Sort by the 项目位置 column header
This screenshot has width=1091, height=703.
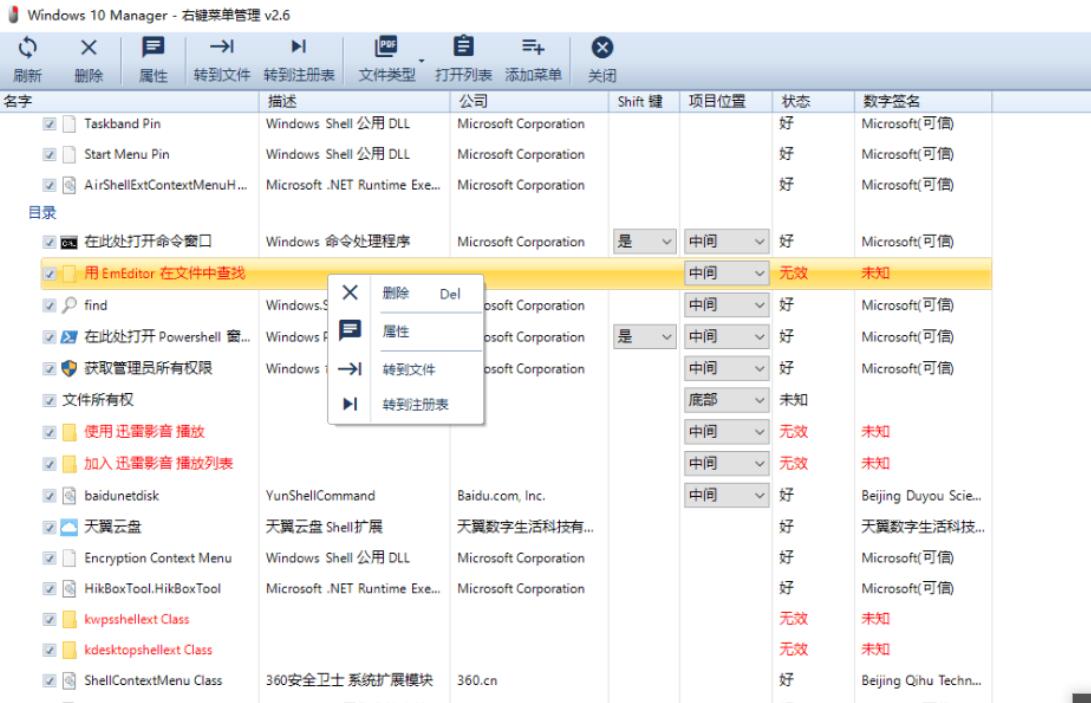726,102
